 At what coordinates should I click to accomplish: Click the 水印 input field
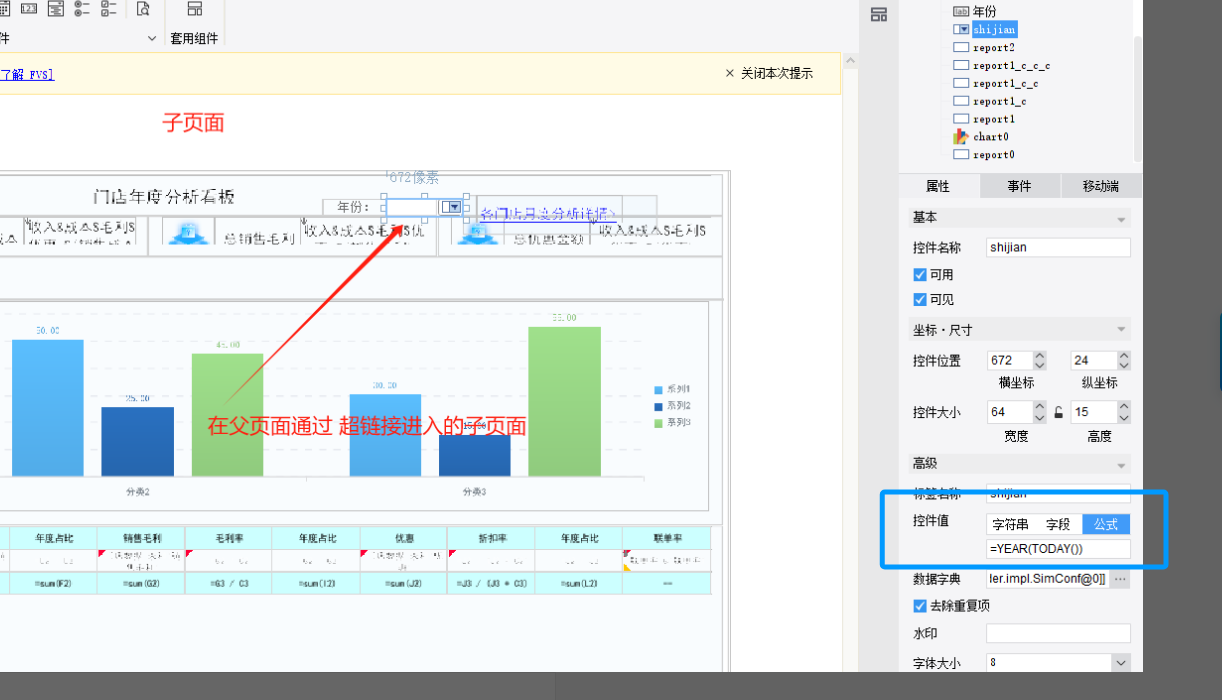tap(1058, 633)
